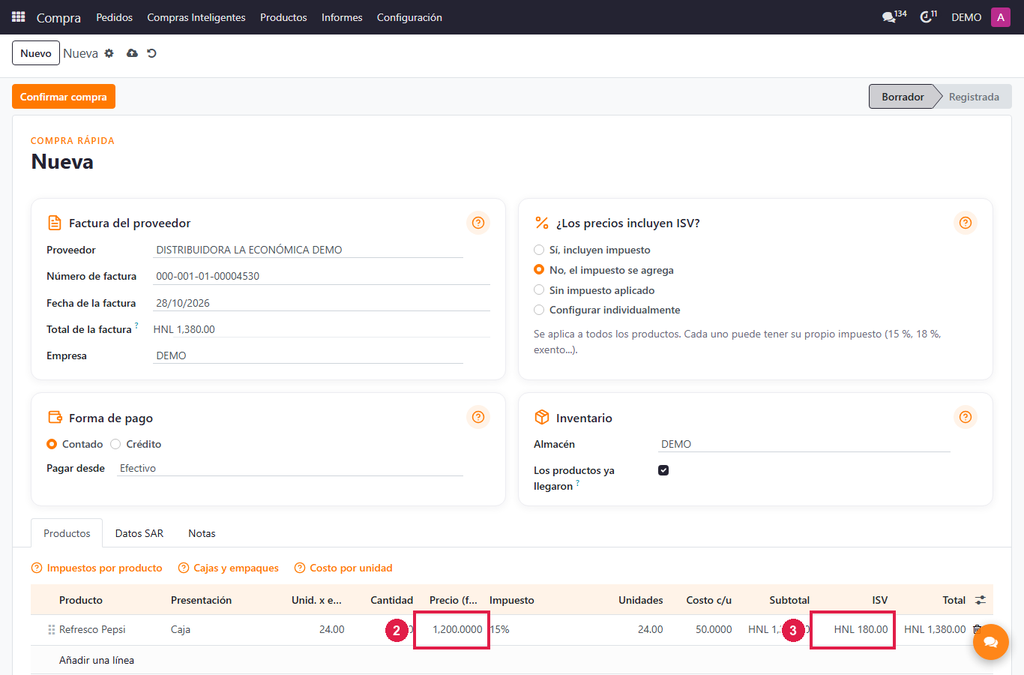Open Empresa field dropdown
The height and width of the screenshot is (675, 1024).
tap(308, 356)
